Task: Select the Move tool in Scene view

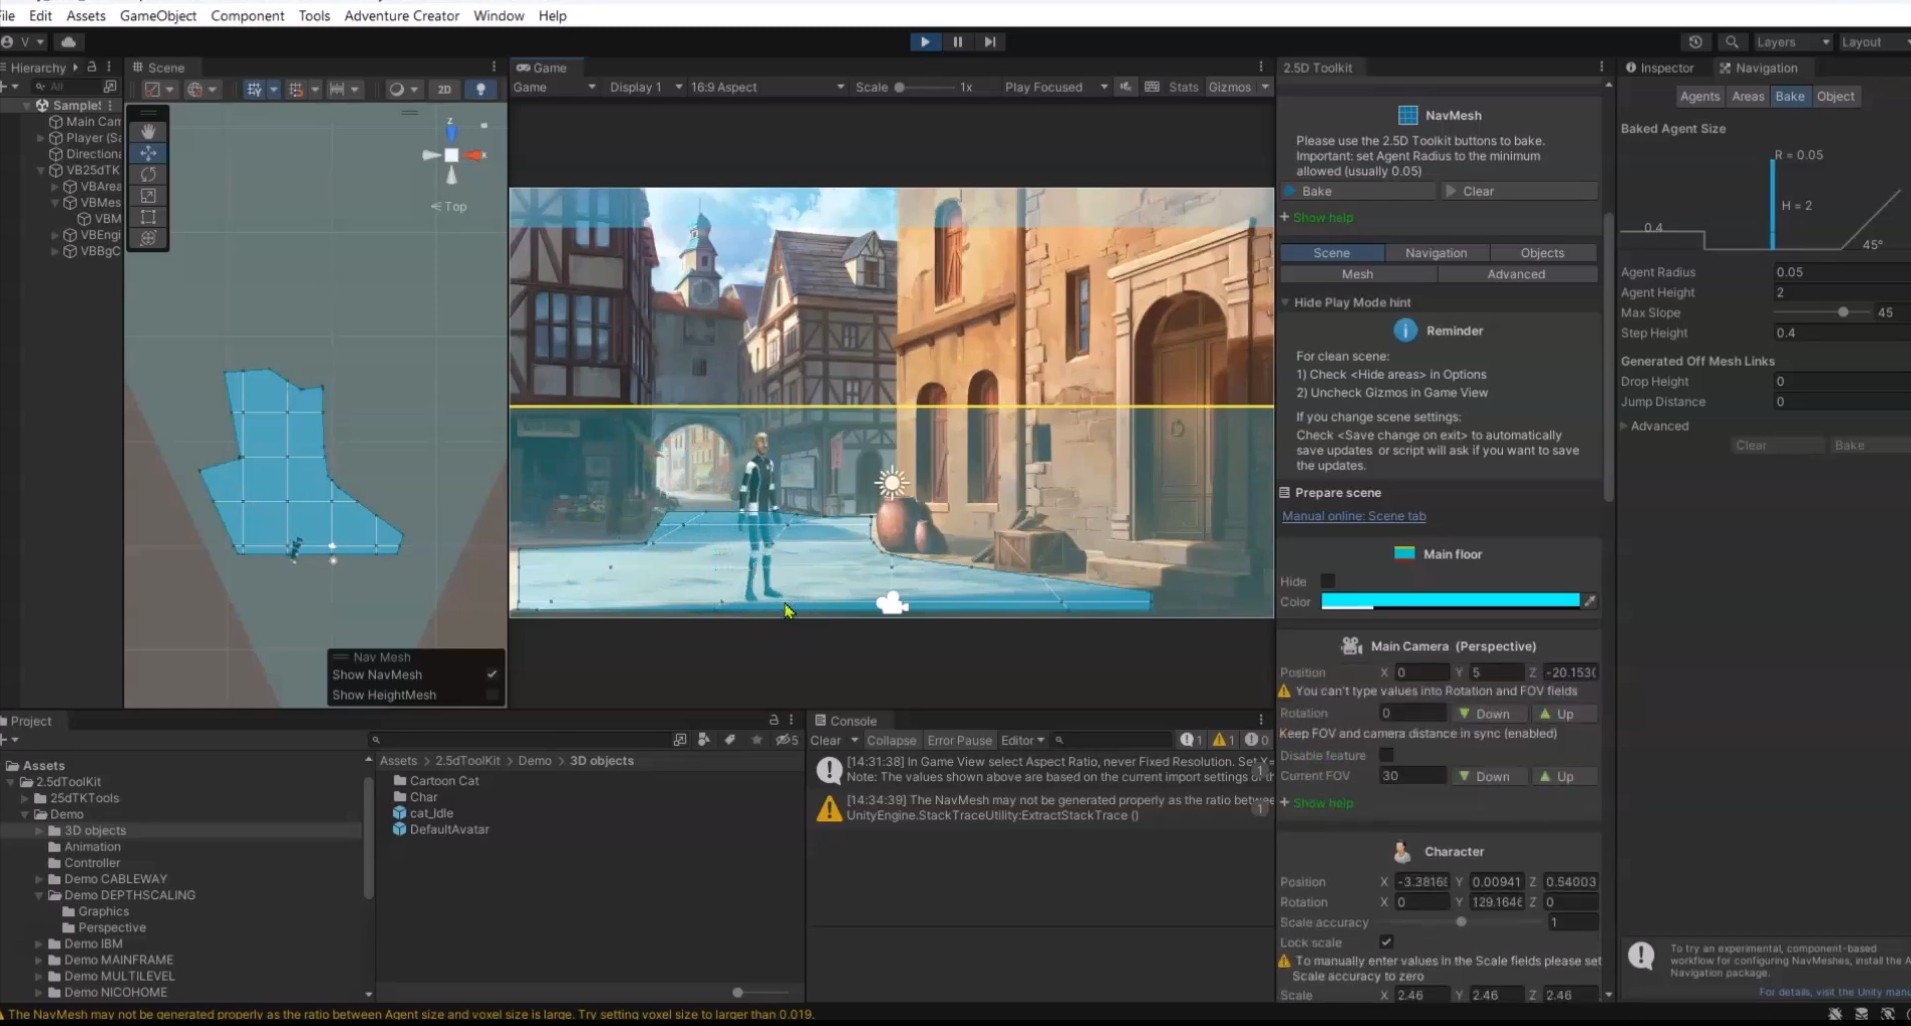Action: [x=148, y=153]
